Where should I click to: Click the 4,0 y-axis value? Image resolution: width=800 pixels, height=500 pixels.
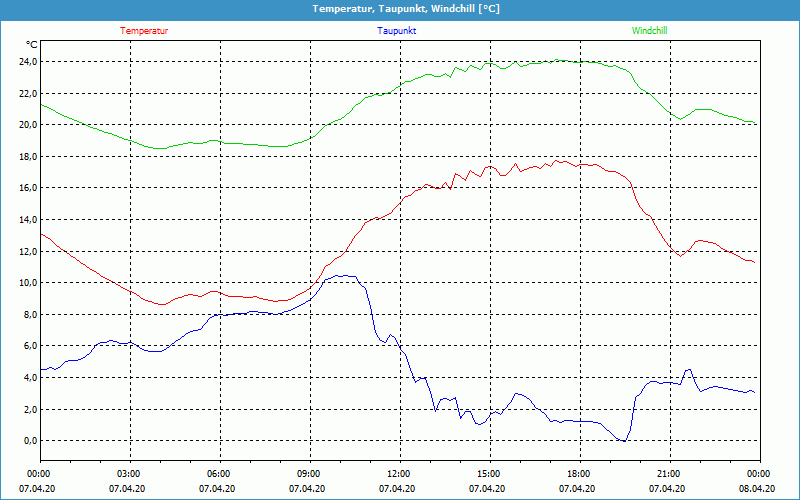pos(29,378)
